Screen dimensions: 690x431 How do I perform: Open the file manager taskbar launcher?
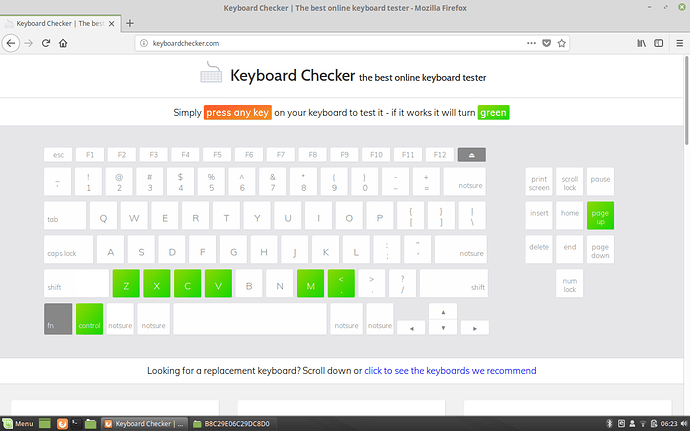(91, 424)
